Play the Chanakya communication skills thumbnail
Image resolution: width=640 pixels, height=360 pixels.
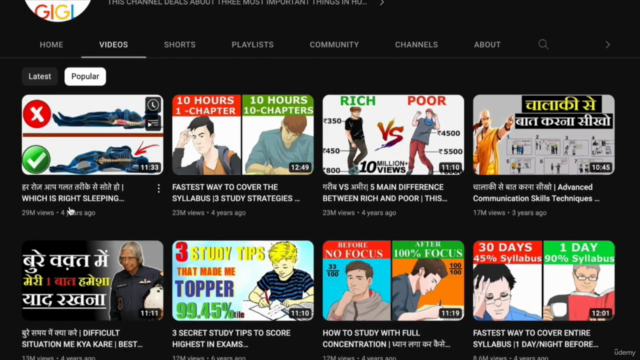pyautogui.click(x=544, y=135)
